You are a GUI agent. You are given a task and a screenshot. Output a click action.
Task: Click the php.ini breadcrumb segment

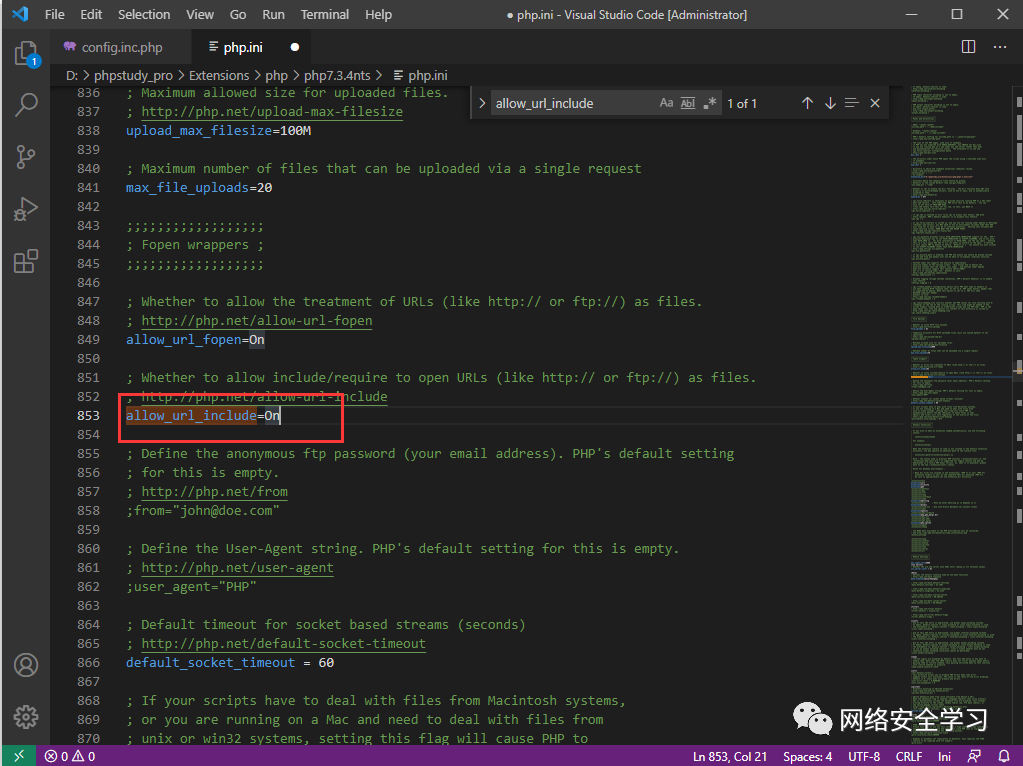pos(421,76)
